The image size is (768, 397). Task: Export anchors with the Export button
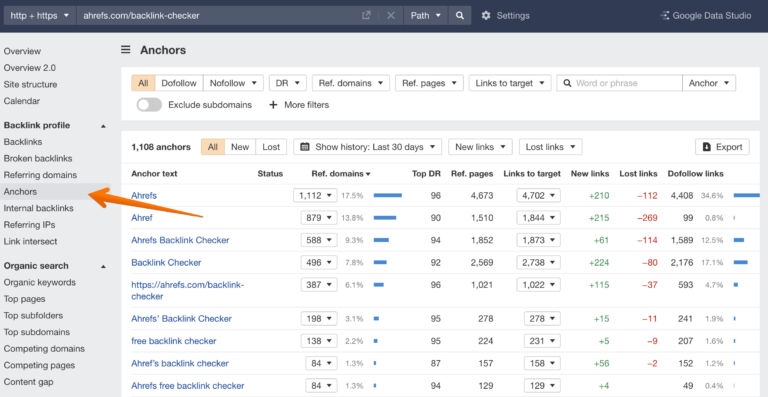tap(722, 147)
